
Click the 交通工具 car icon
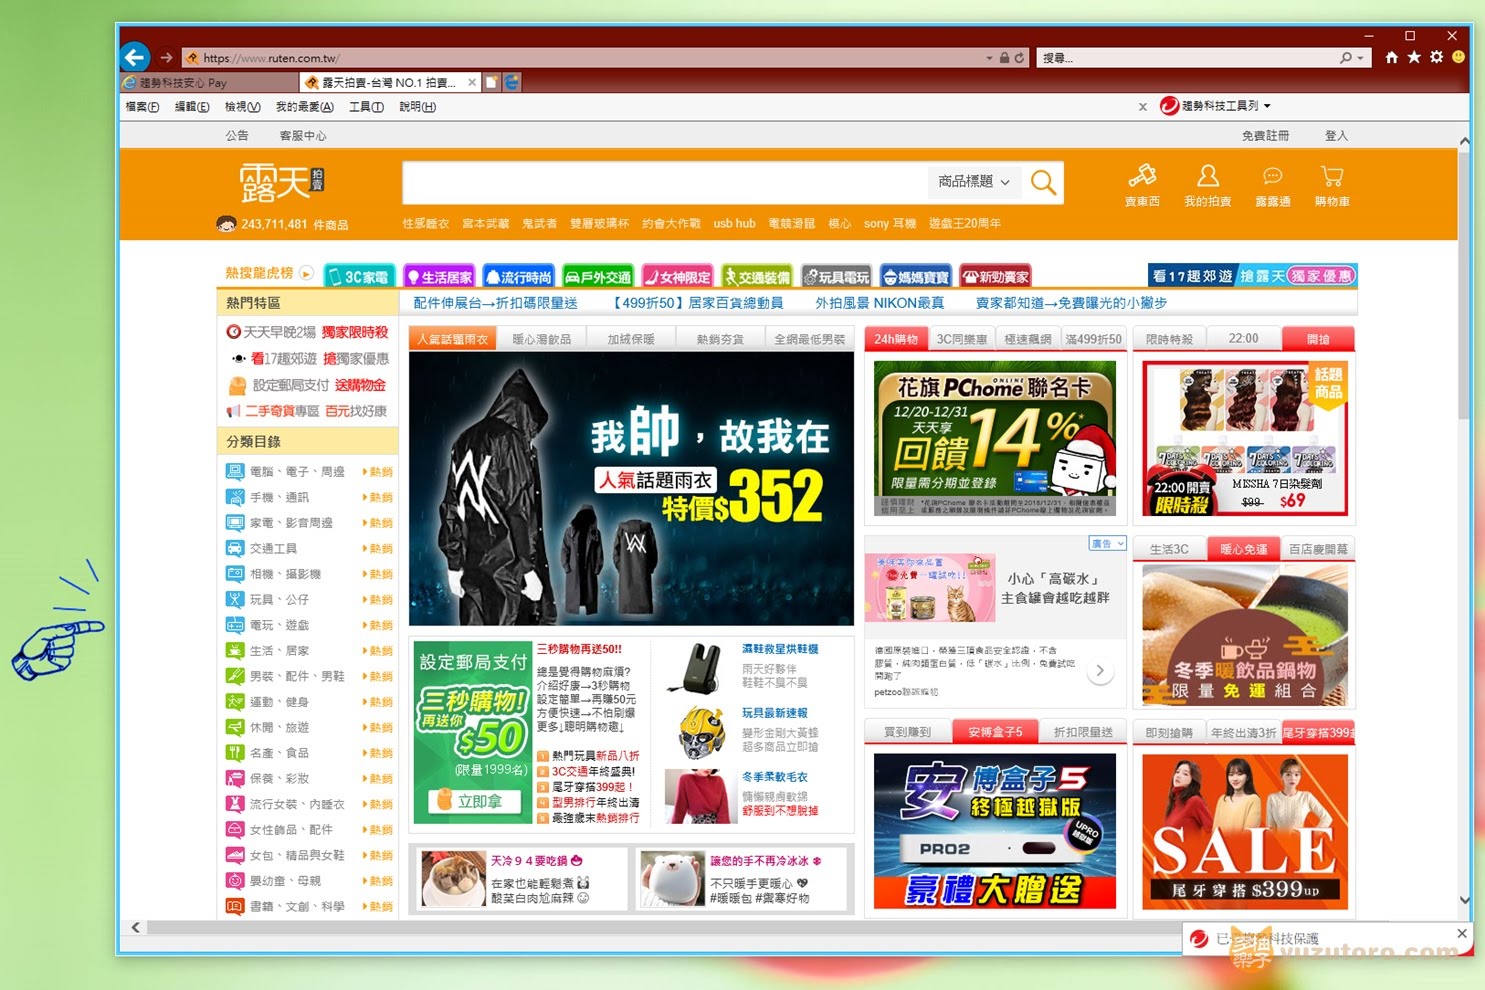(235, 548)
